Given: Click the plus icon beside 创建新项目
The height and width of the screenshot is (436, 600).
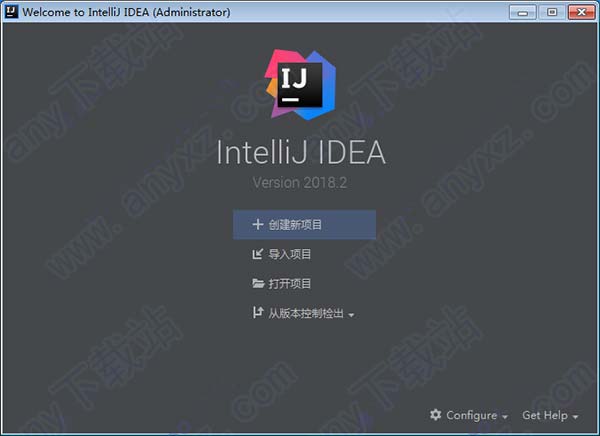Looking at the screenshot, I should pos(258,224).
